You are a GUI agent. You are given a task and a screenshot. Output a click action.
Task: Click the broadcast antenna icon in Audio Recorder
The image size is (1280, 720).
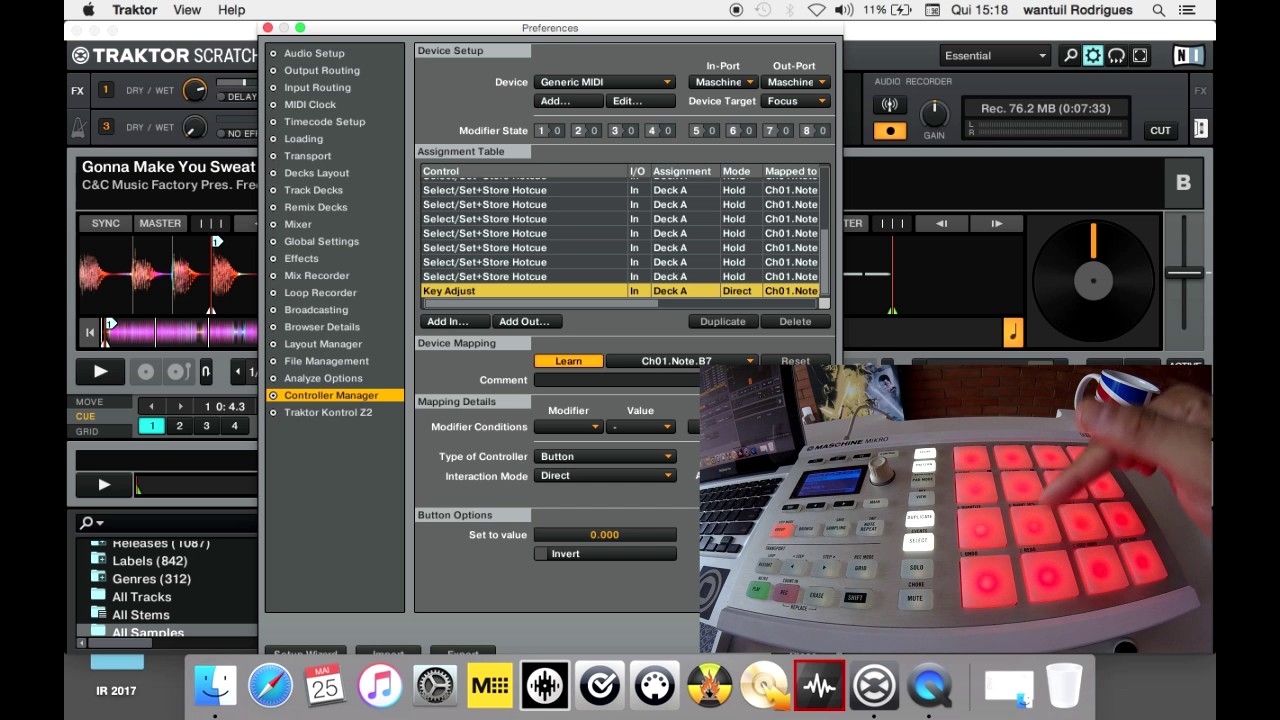(889, 105)
